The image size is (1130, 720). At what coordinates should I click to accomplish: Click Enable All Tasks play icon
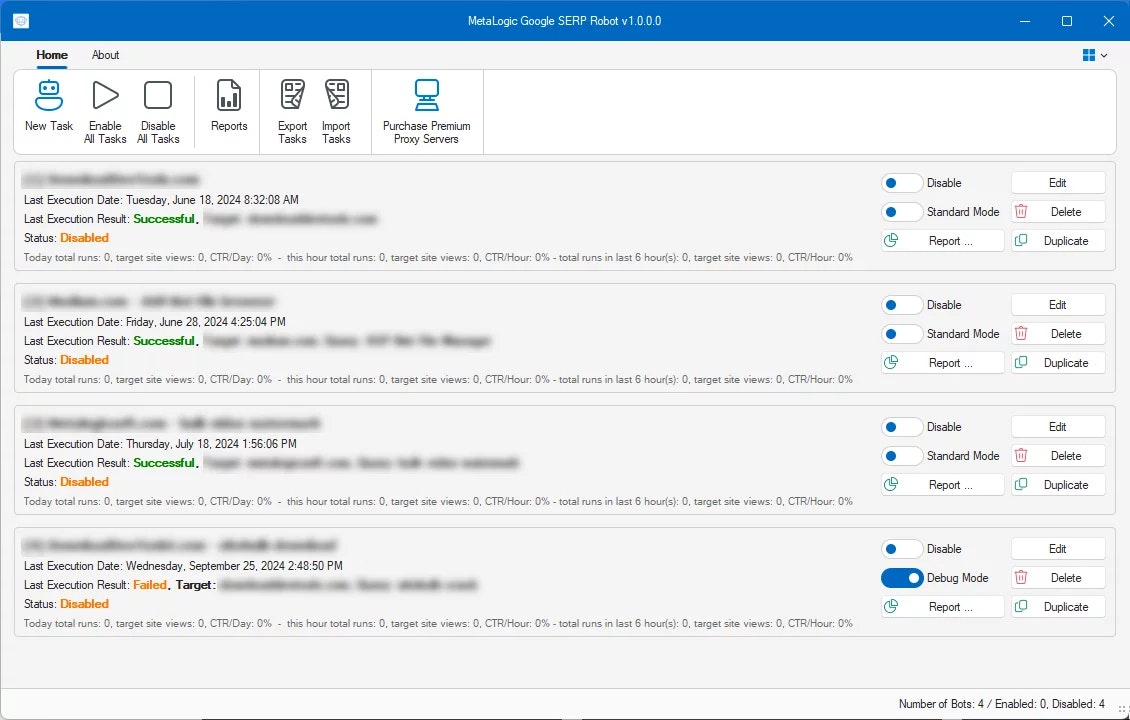105,95
